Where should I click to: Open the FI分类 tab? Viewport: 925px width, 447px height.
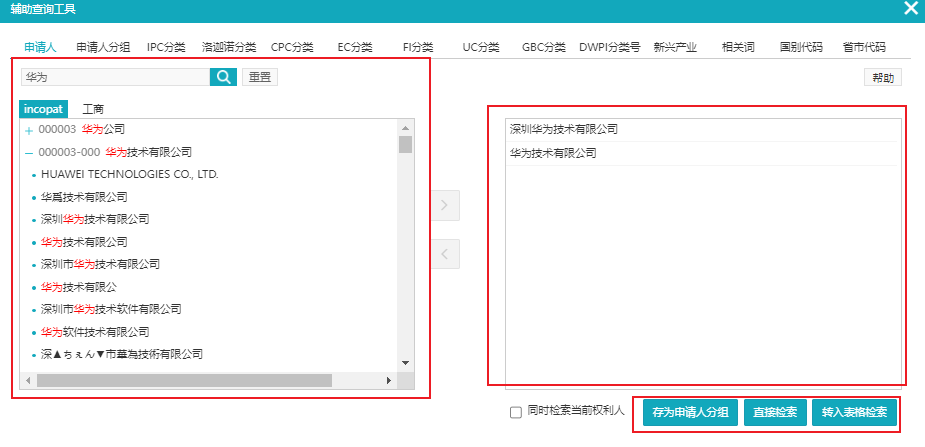pos(418,47)
